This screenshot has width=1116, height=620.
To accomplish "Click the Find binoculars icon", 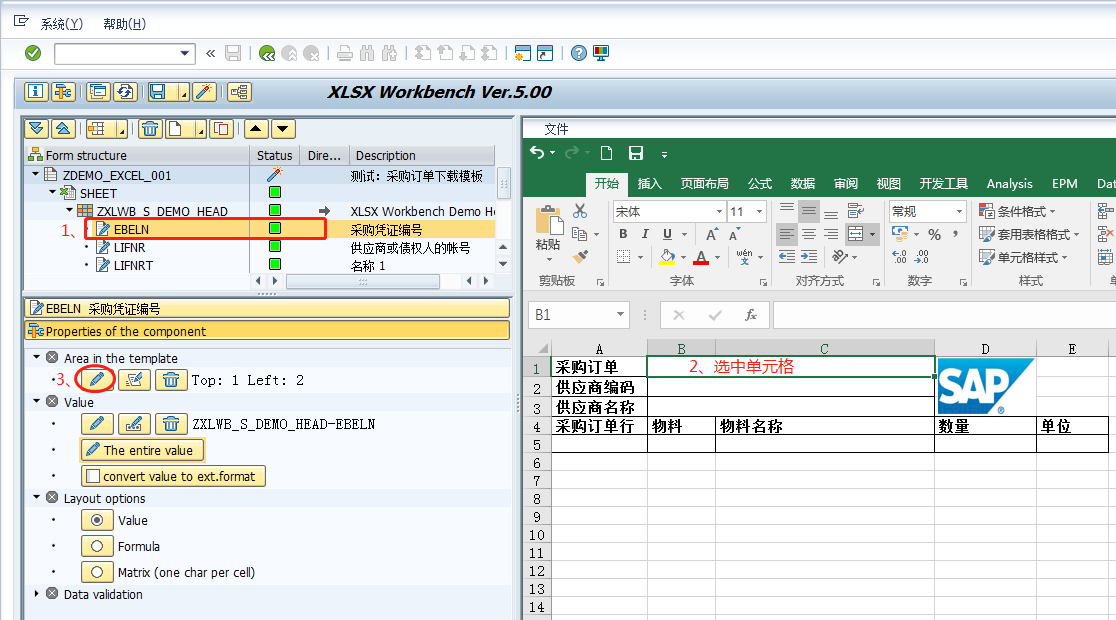I will [367, 53].
